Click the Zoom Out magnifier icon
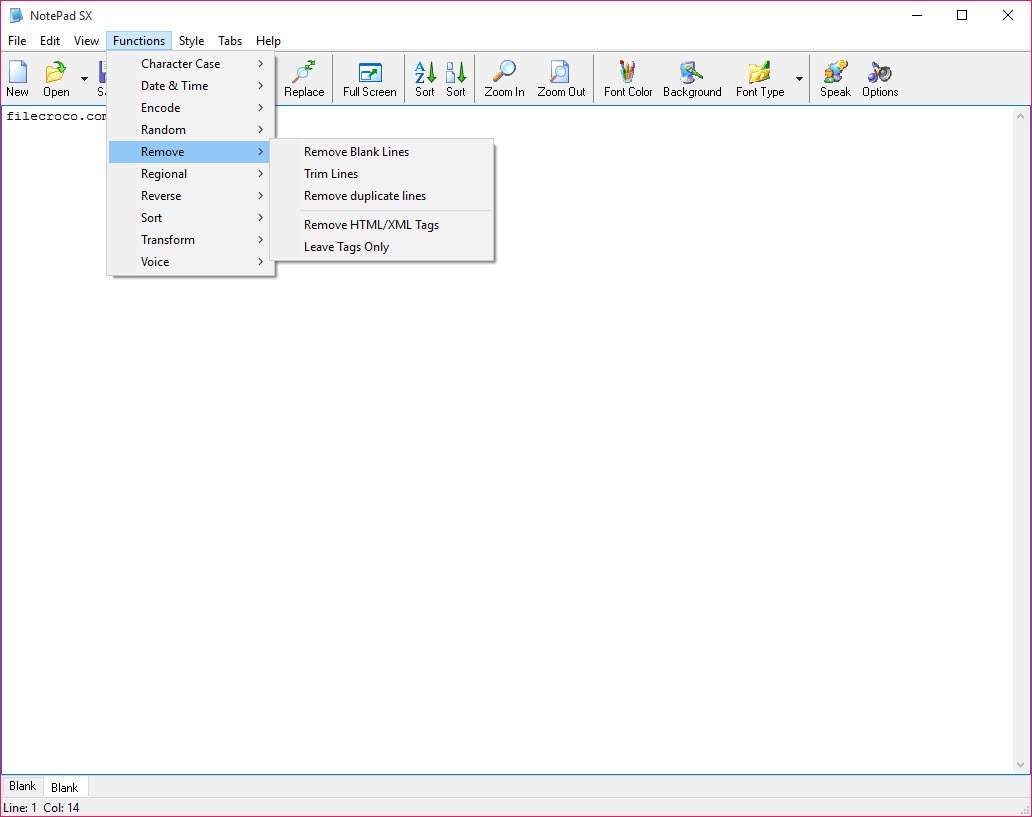The width and height of the screenshot is (1032, 817). 561,78
